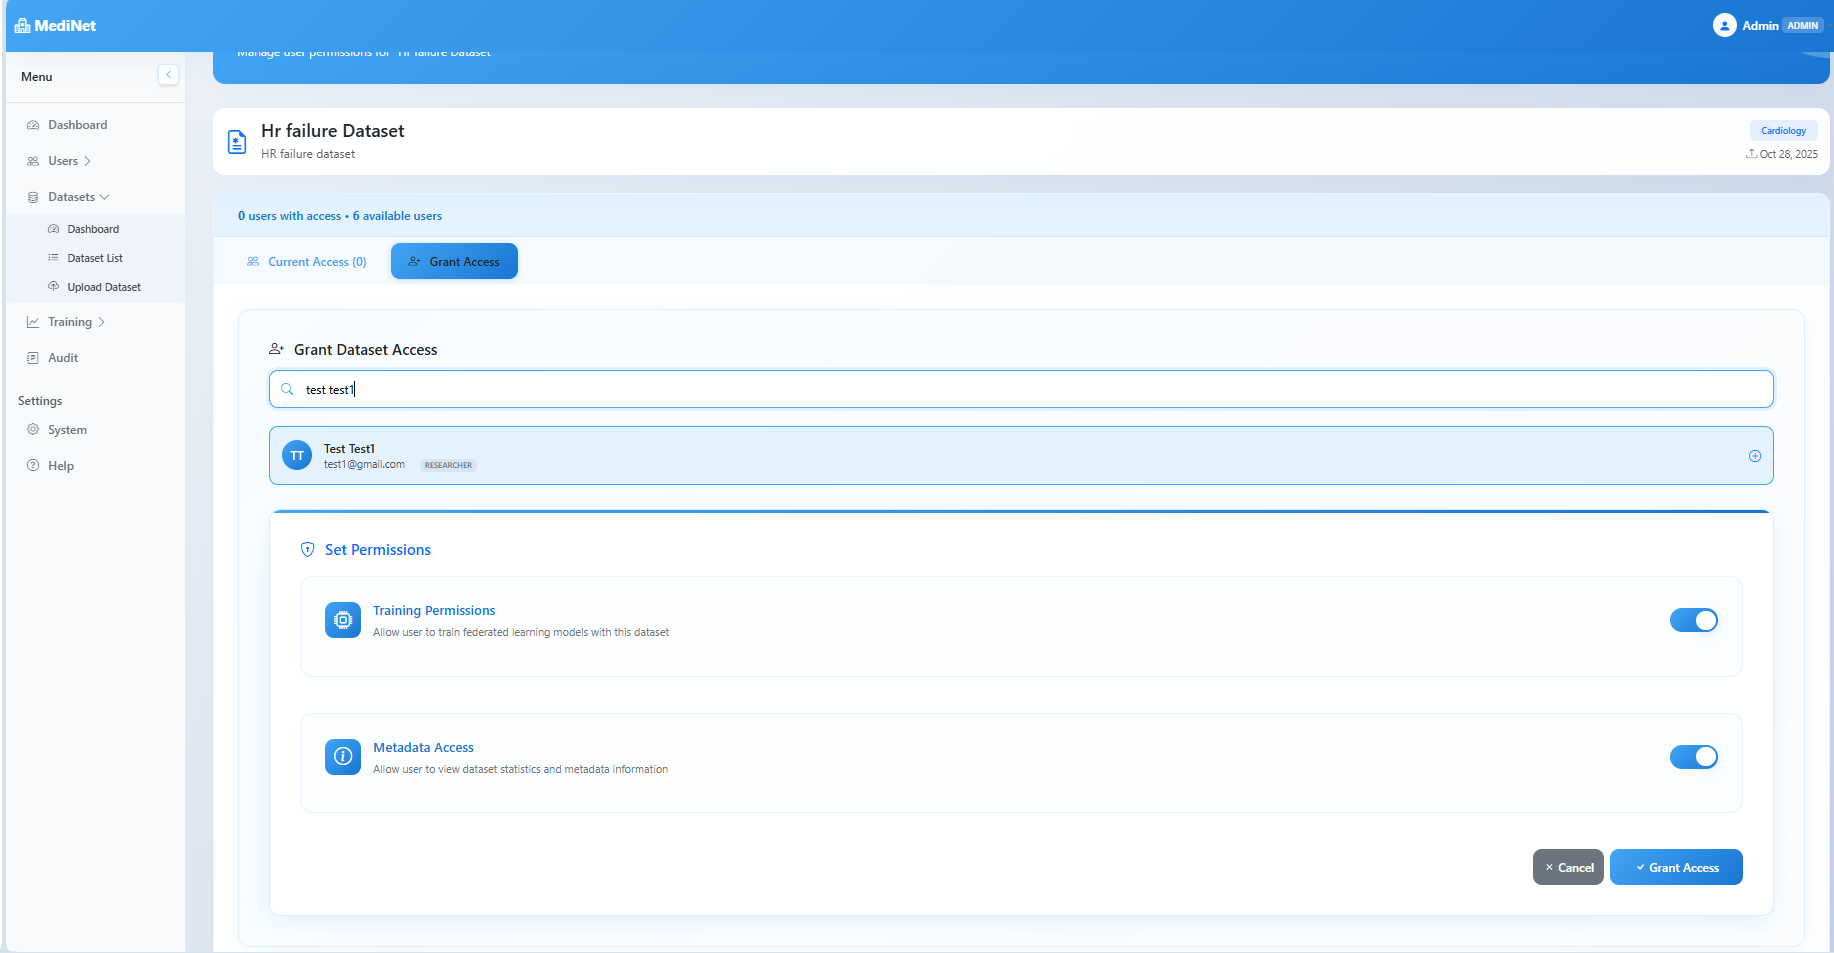Open the Help section
1834x953 pixels.
tap(61, 465)
